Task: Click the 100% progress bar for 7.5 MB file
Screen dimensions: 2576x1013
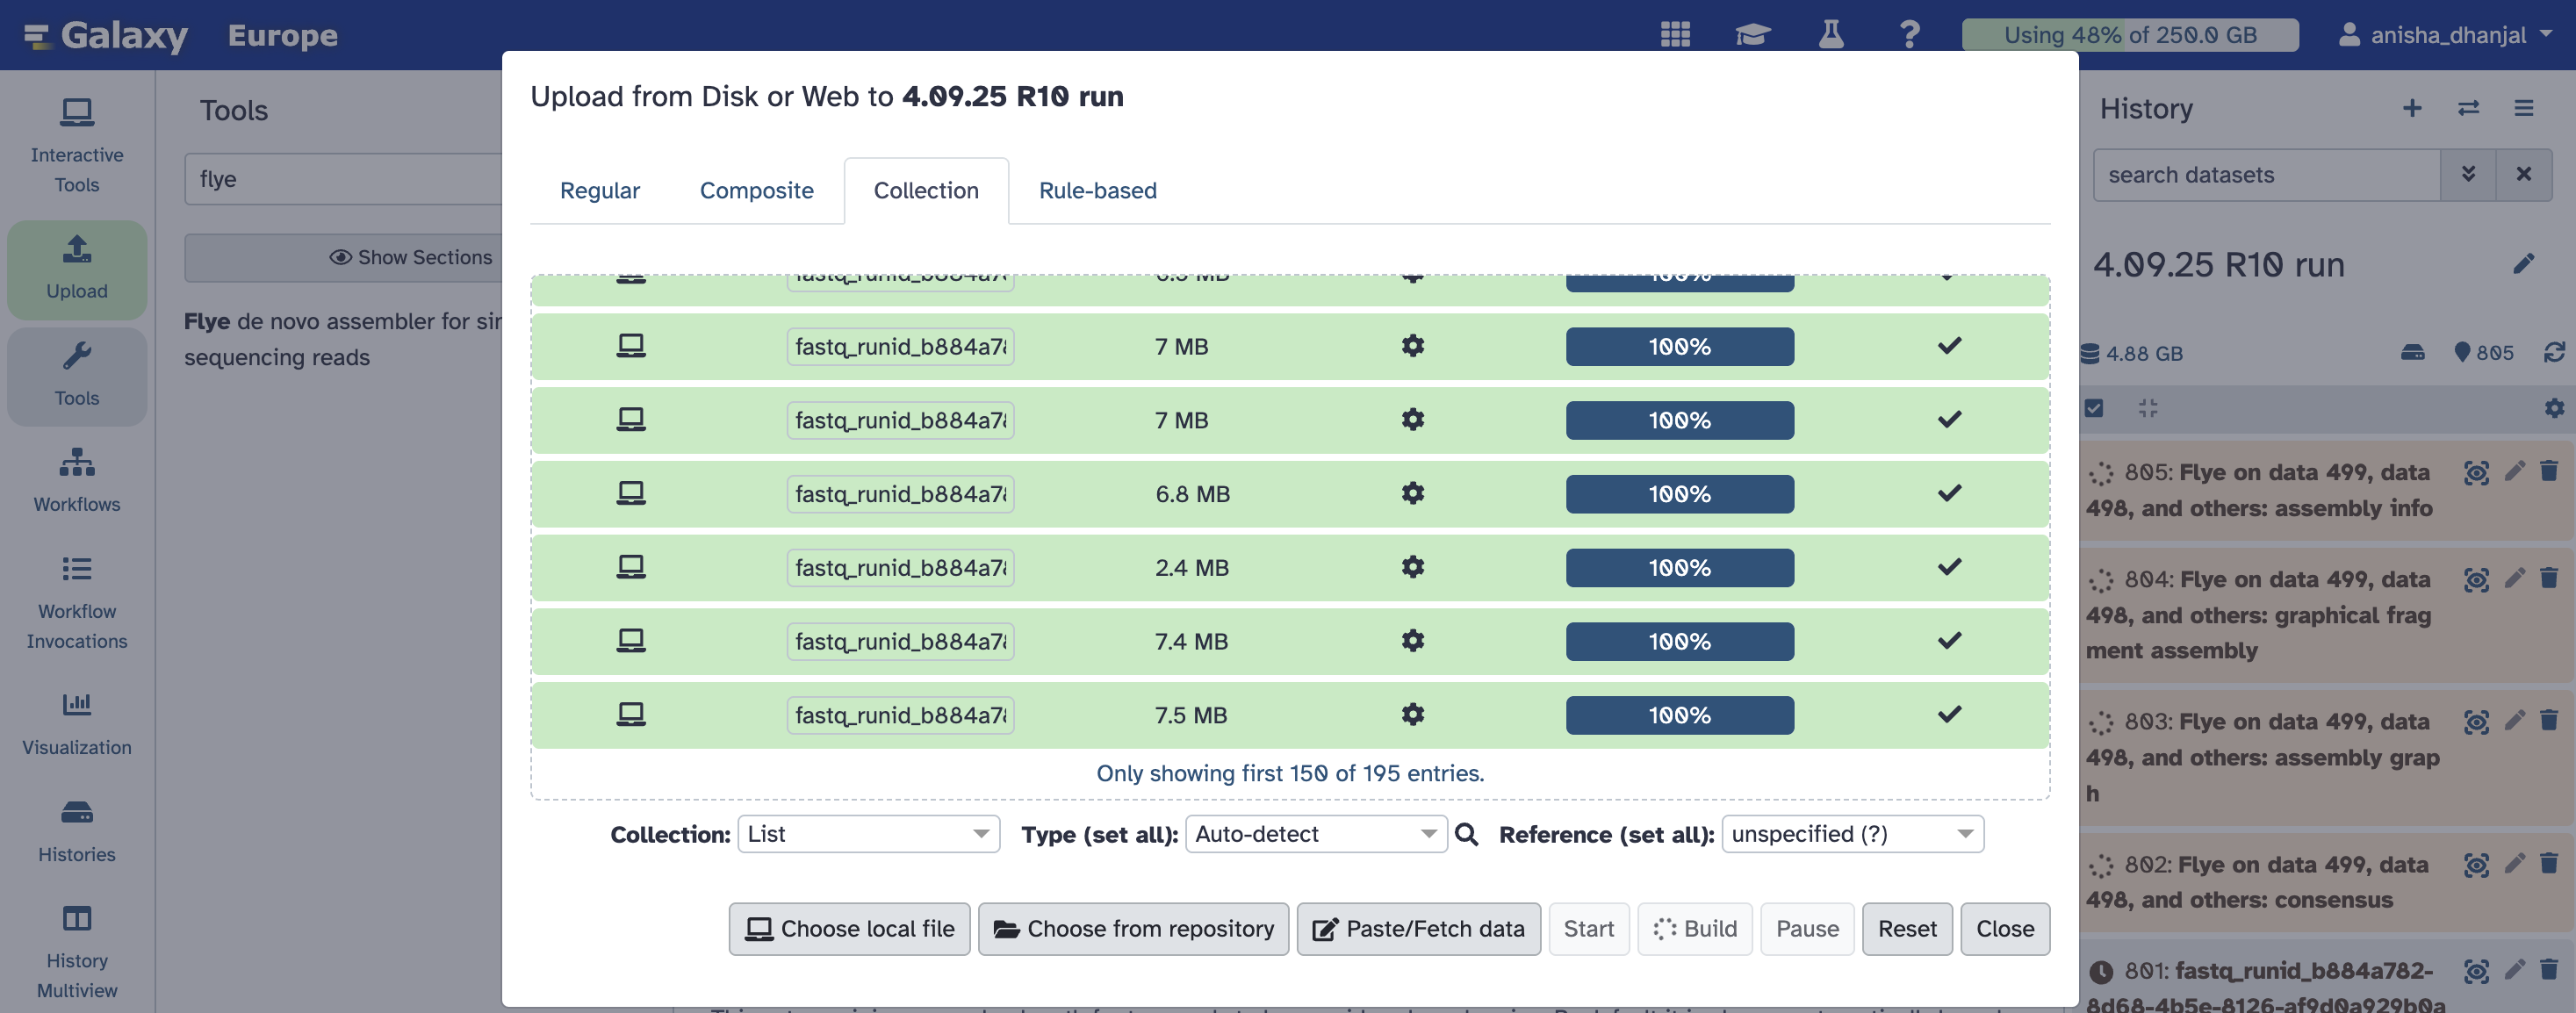Action: point(1679,715)
